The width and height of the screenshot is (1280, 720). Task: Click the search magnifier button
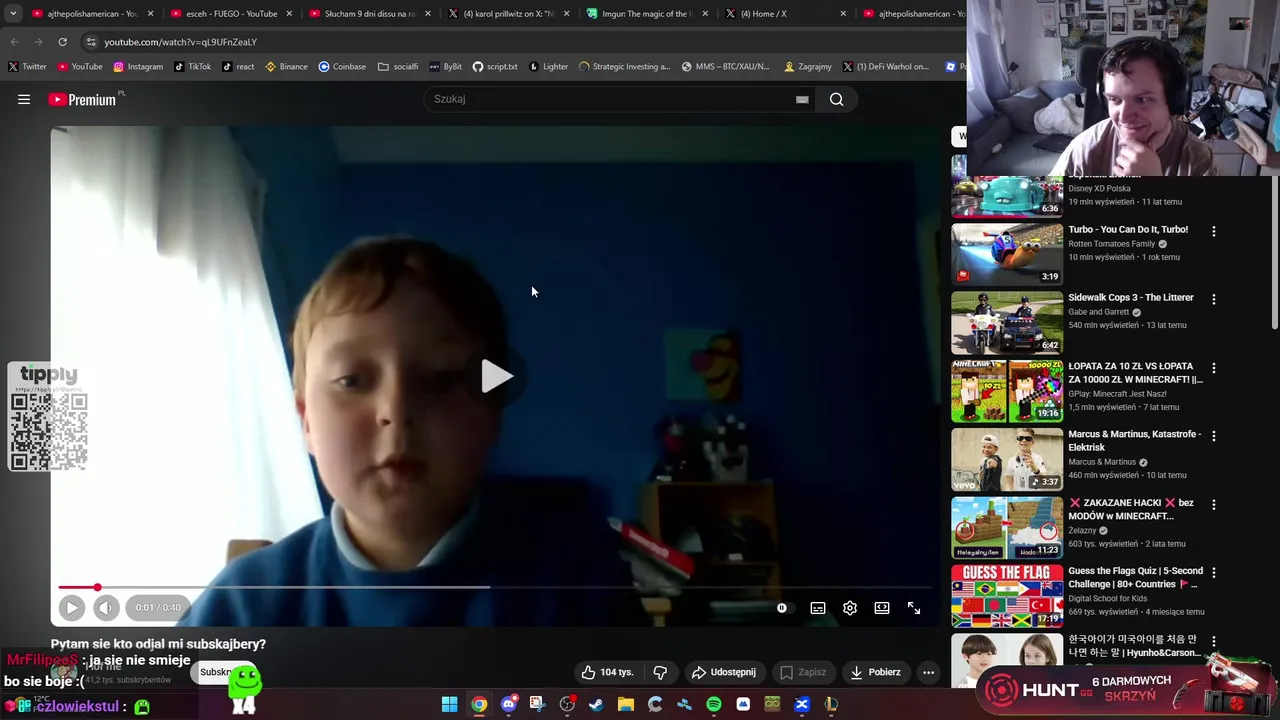pos(837,99)
